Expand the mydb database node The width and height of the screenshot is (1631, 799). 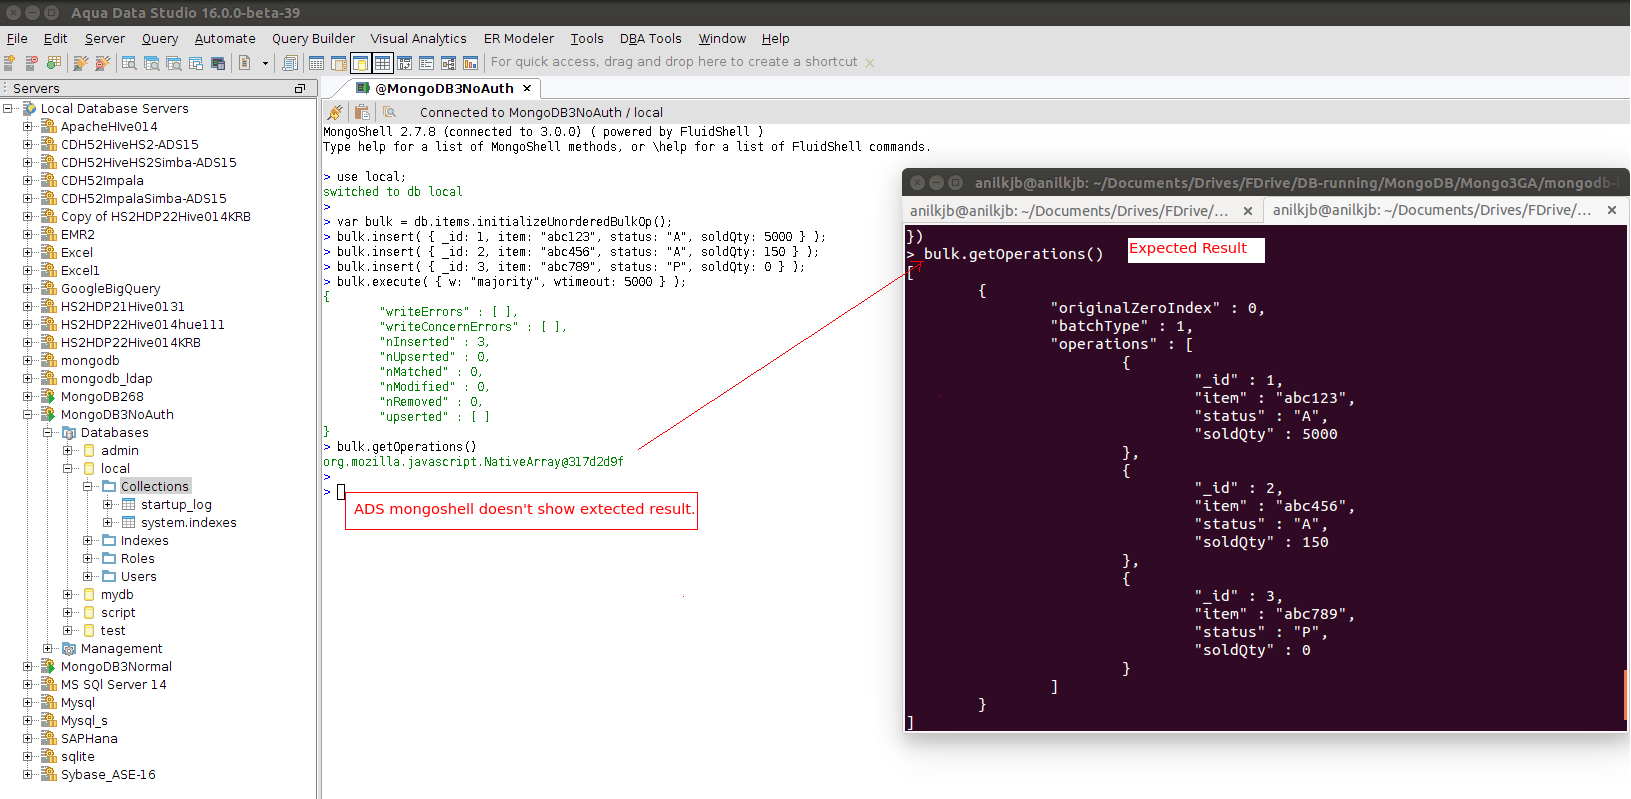(x=68, y=595)
